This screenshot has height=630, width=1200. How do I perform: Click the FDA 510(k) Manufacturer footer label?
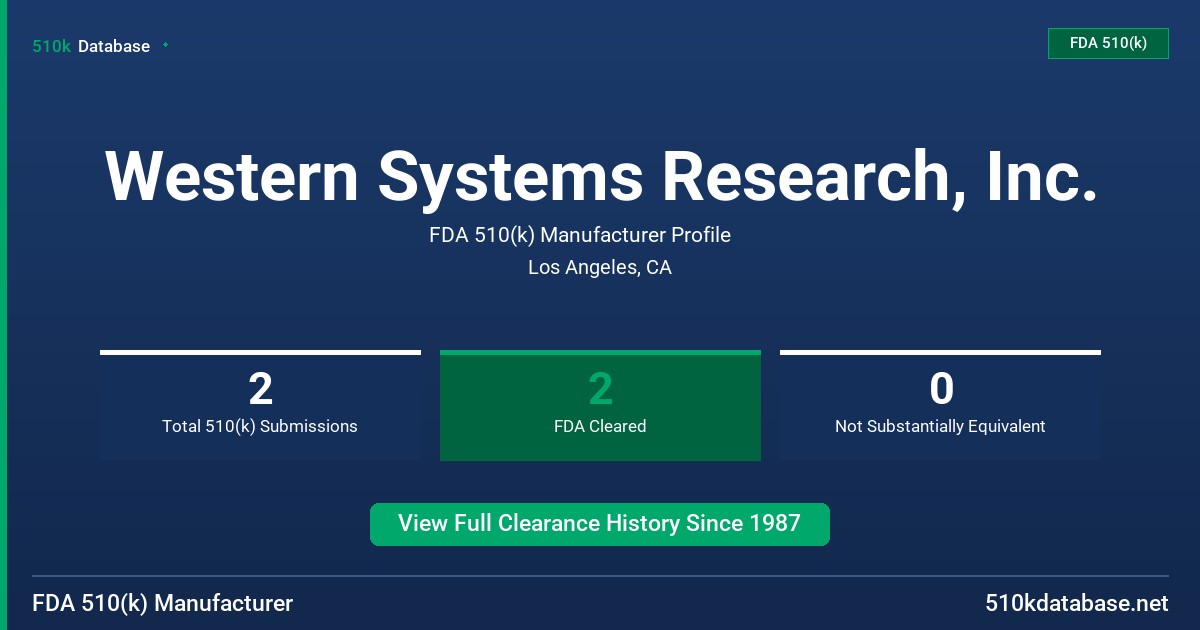point(163,603)
